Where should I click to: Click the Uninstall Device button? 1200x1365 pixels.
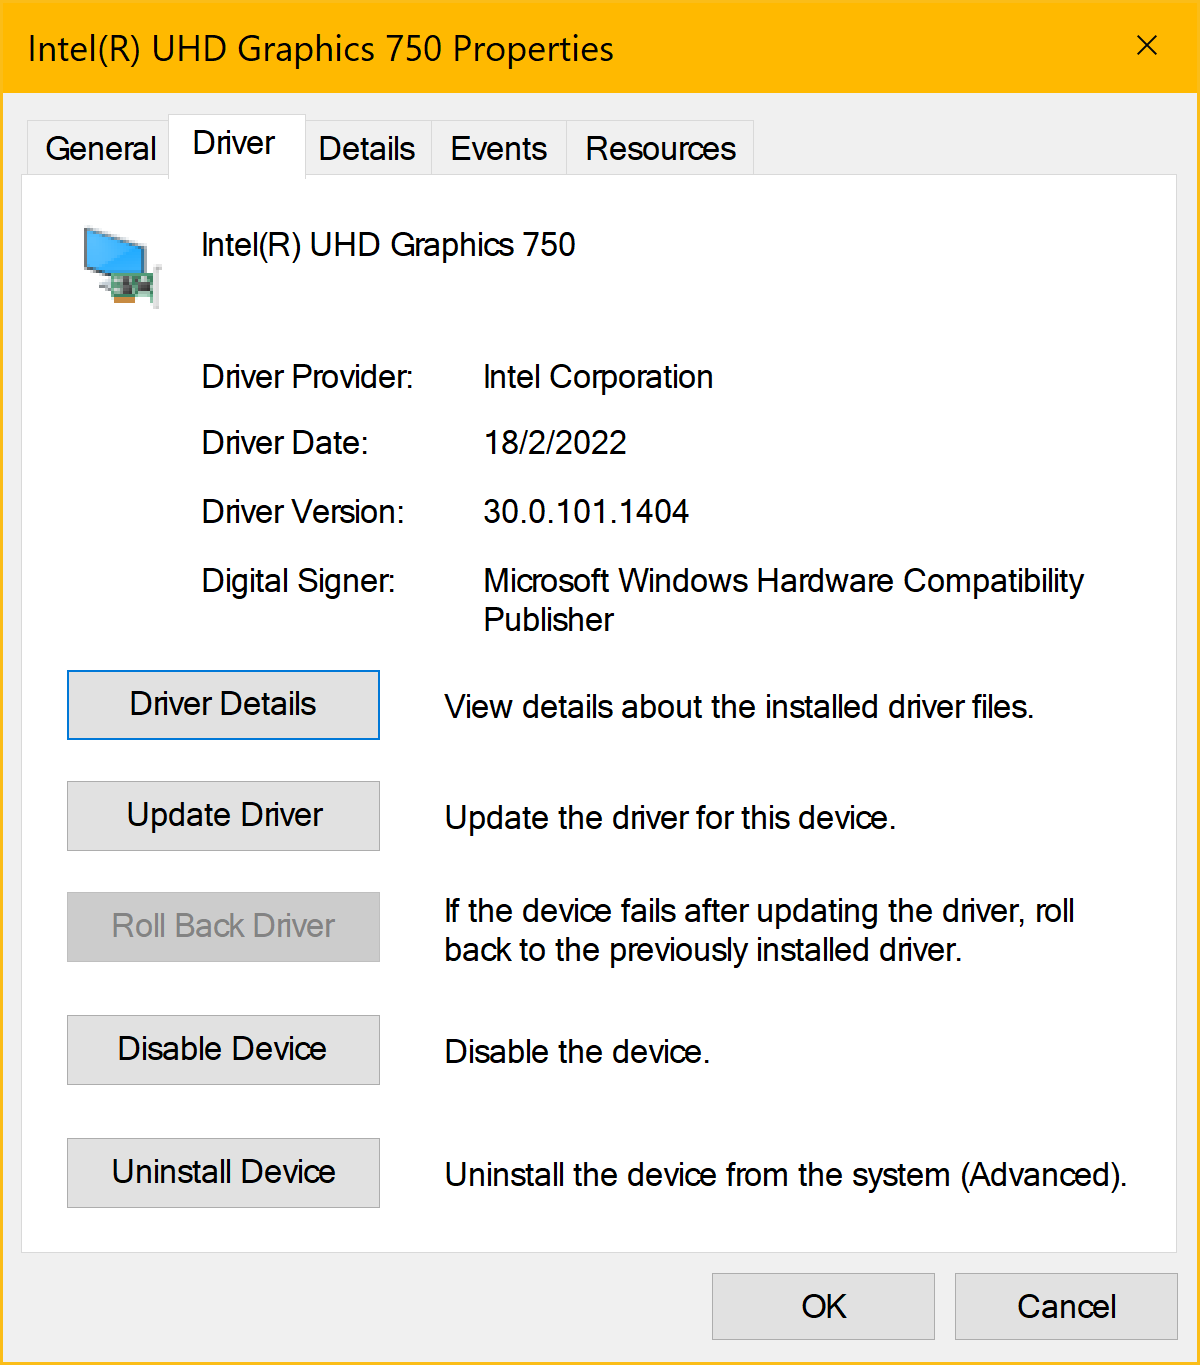click(x=223, y=1173)
